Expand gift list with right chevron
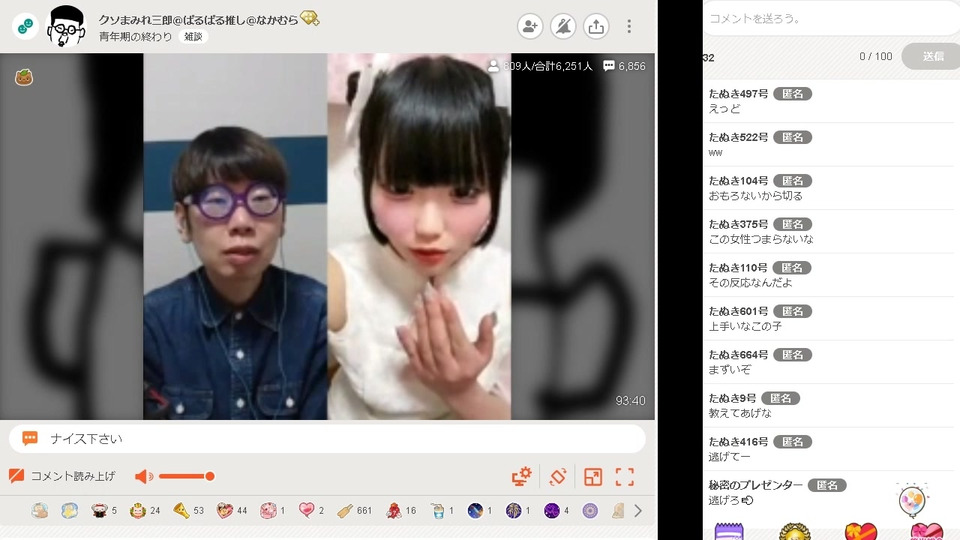This screenshot has height=540, width=960. [x=638, y=511]
